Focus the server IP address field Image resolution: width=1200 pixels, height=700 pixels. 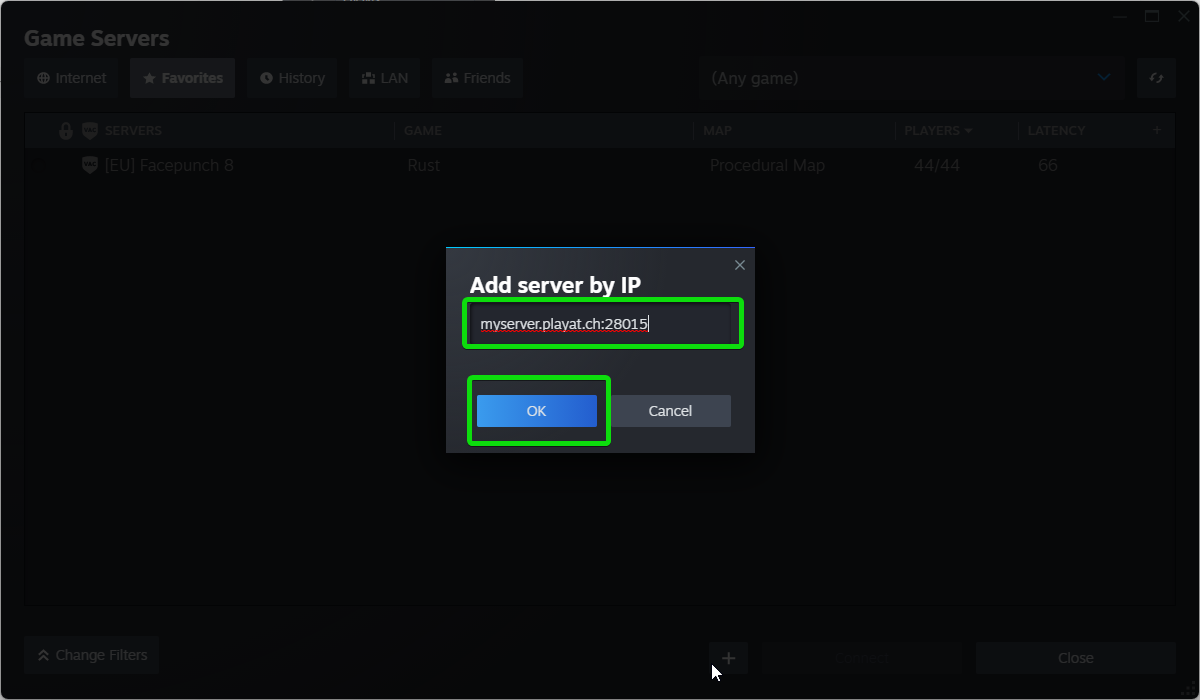603,324
